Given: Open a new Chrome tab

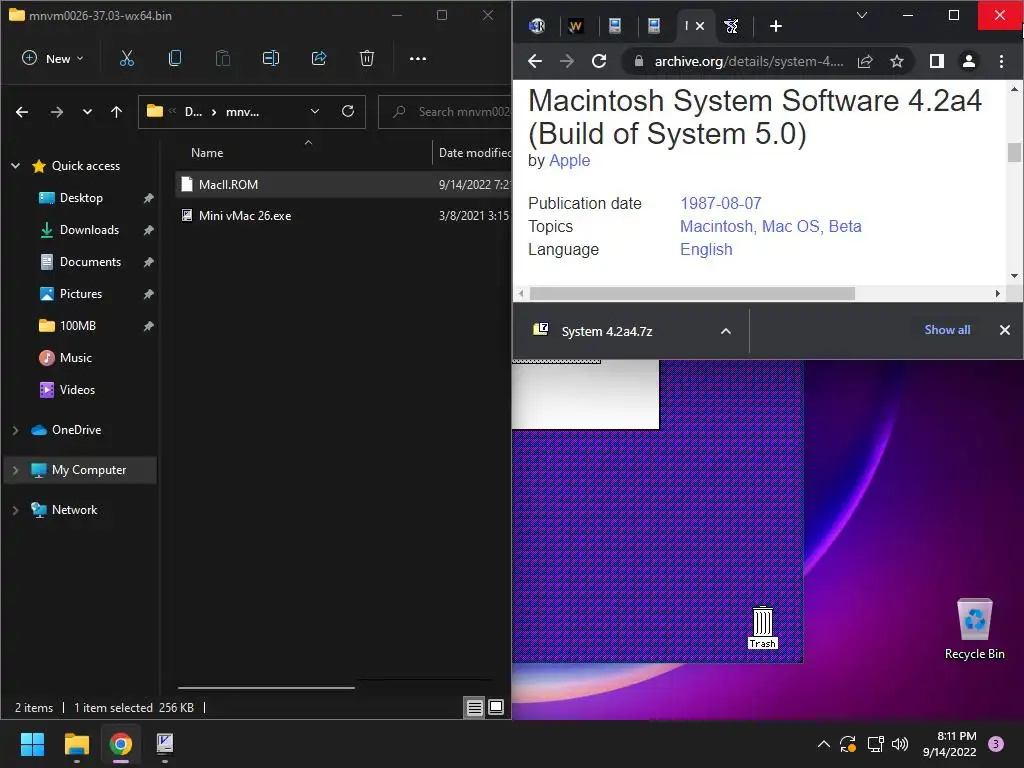Looking at the screenshot, I should coord(776,26).
